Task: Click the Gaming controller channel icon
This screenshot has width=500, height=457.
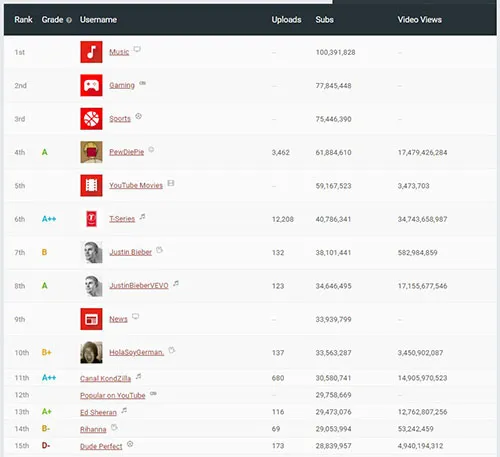Action: (91, 85)
